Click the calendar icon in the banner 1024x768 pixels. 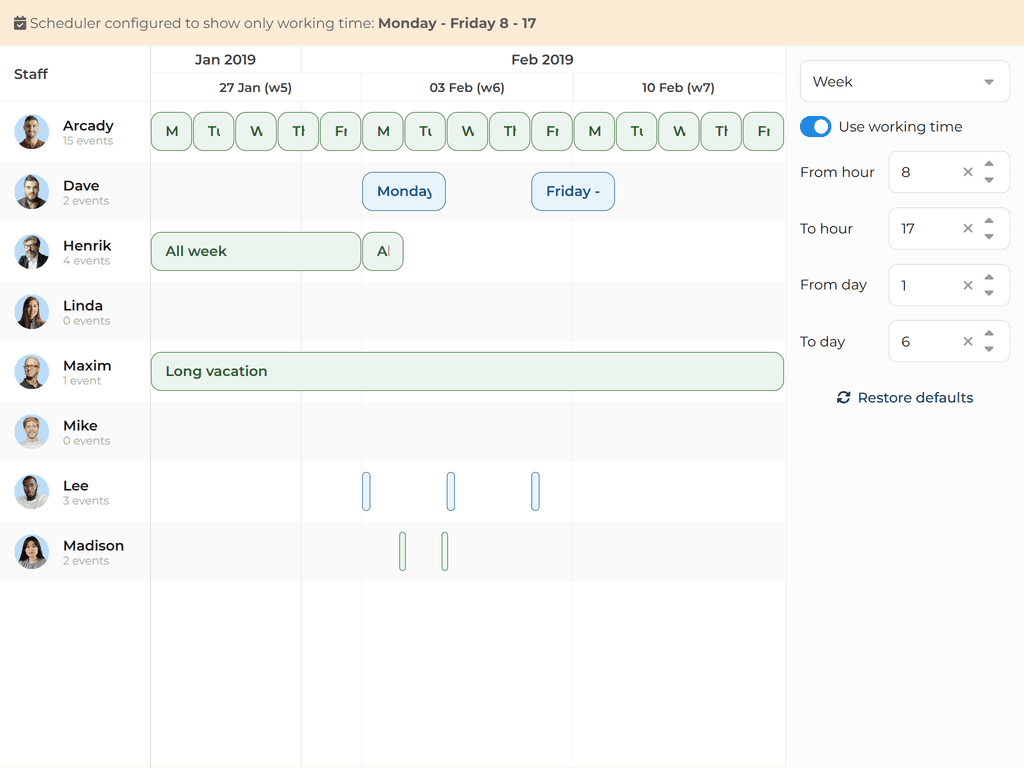click(20, 23)
